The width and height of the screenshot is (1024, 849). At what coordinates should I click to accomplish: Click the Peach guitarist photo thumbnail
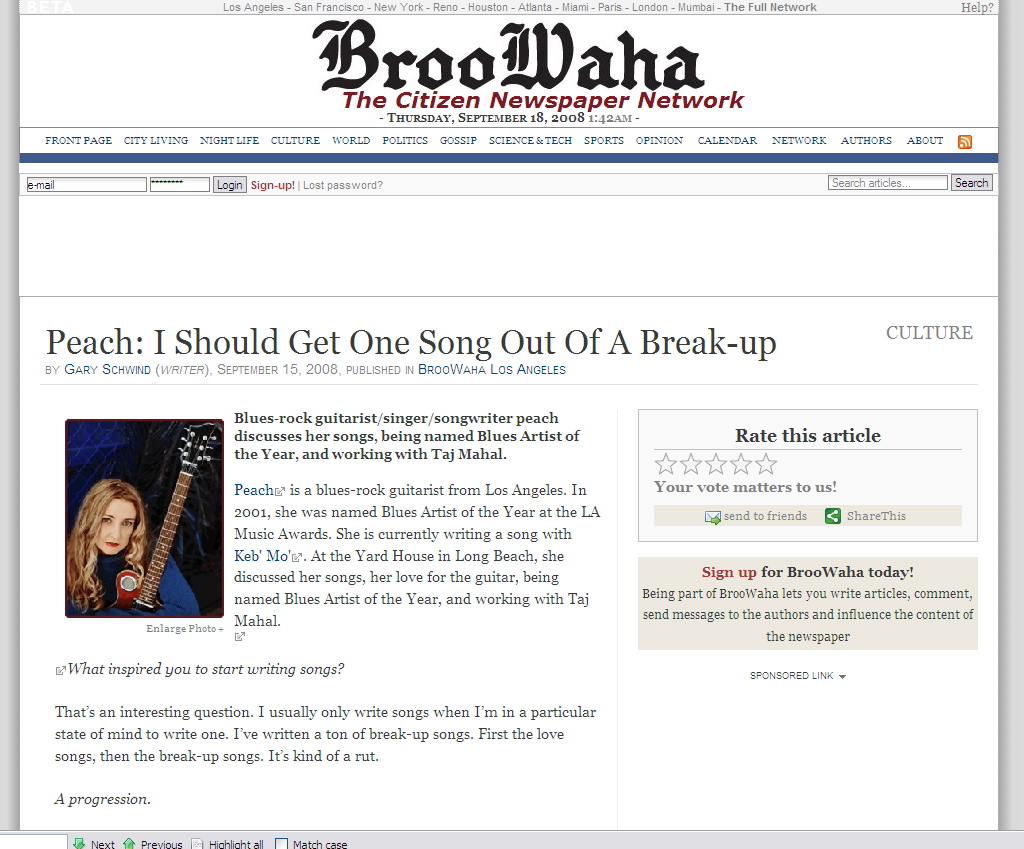click(x=144, y=519)
